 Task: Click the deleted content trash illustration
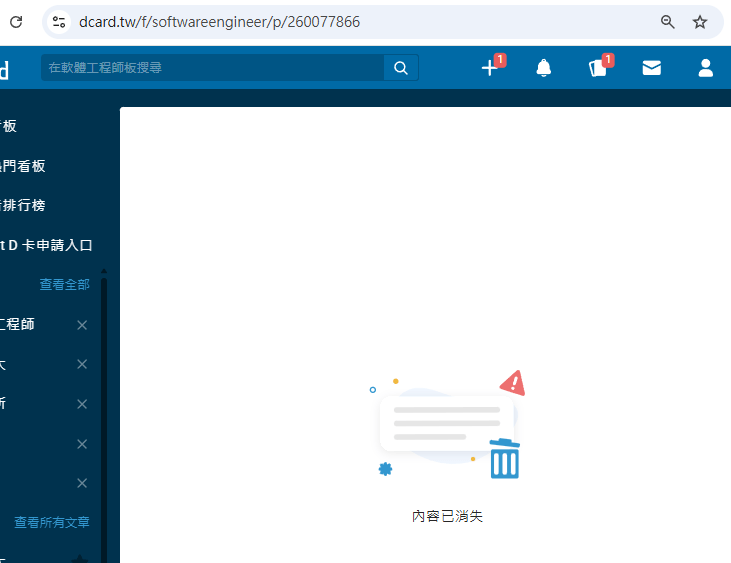tap(448, 425)
